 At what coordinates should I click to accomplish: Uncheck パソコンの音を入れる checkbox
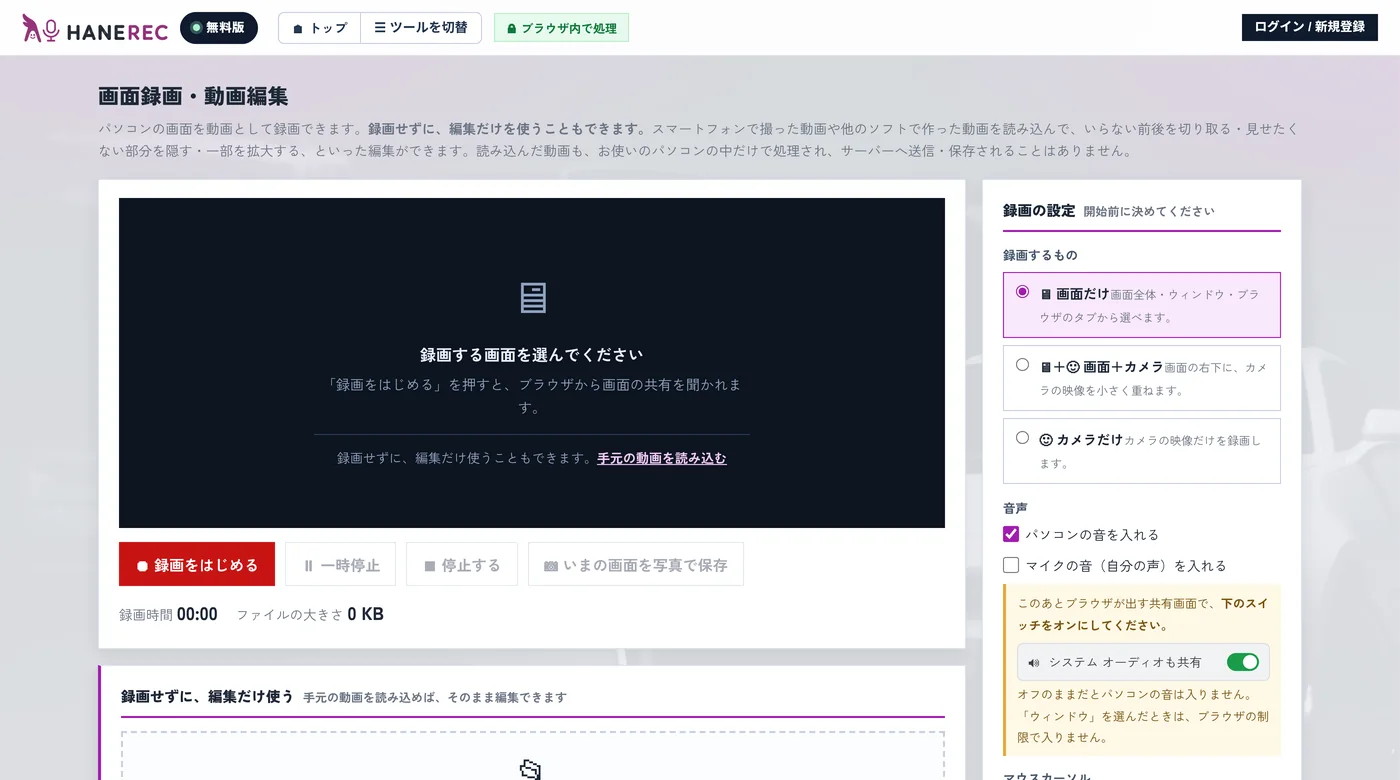pos(1011,534)
